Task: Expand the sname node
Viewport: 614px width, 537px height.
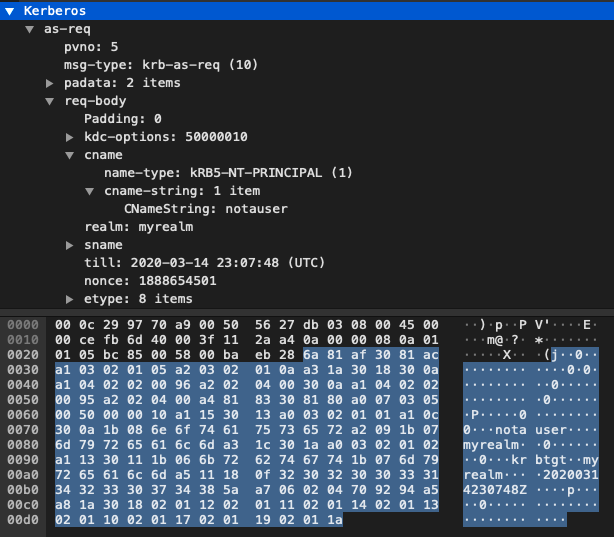Action: [70, 245]
